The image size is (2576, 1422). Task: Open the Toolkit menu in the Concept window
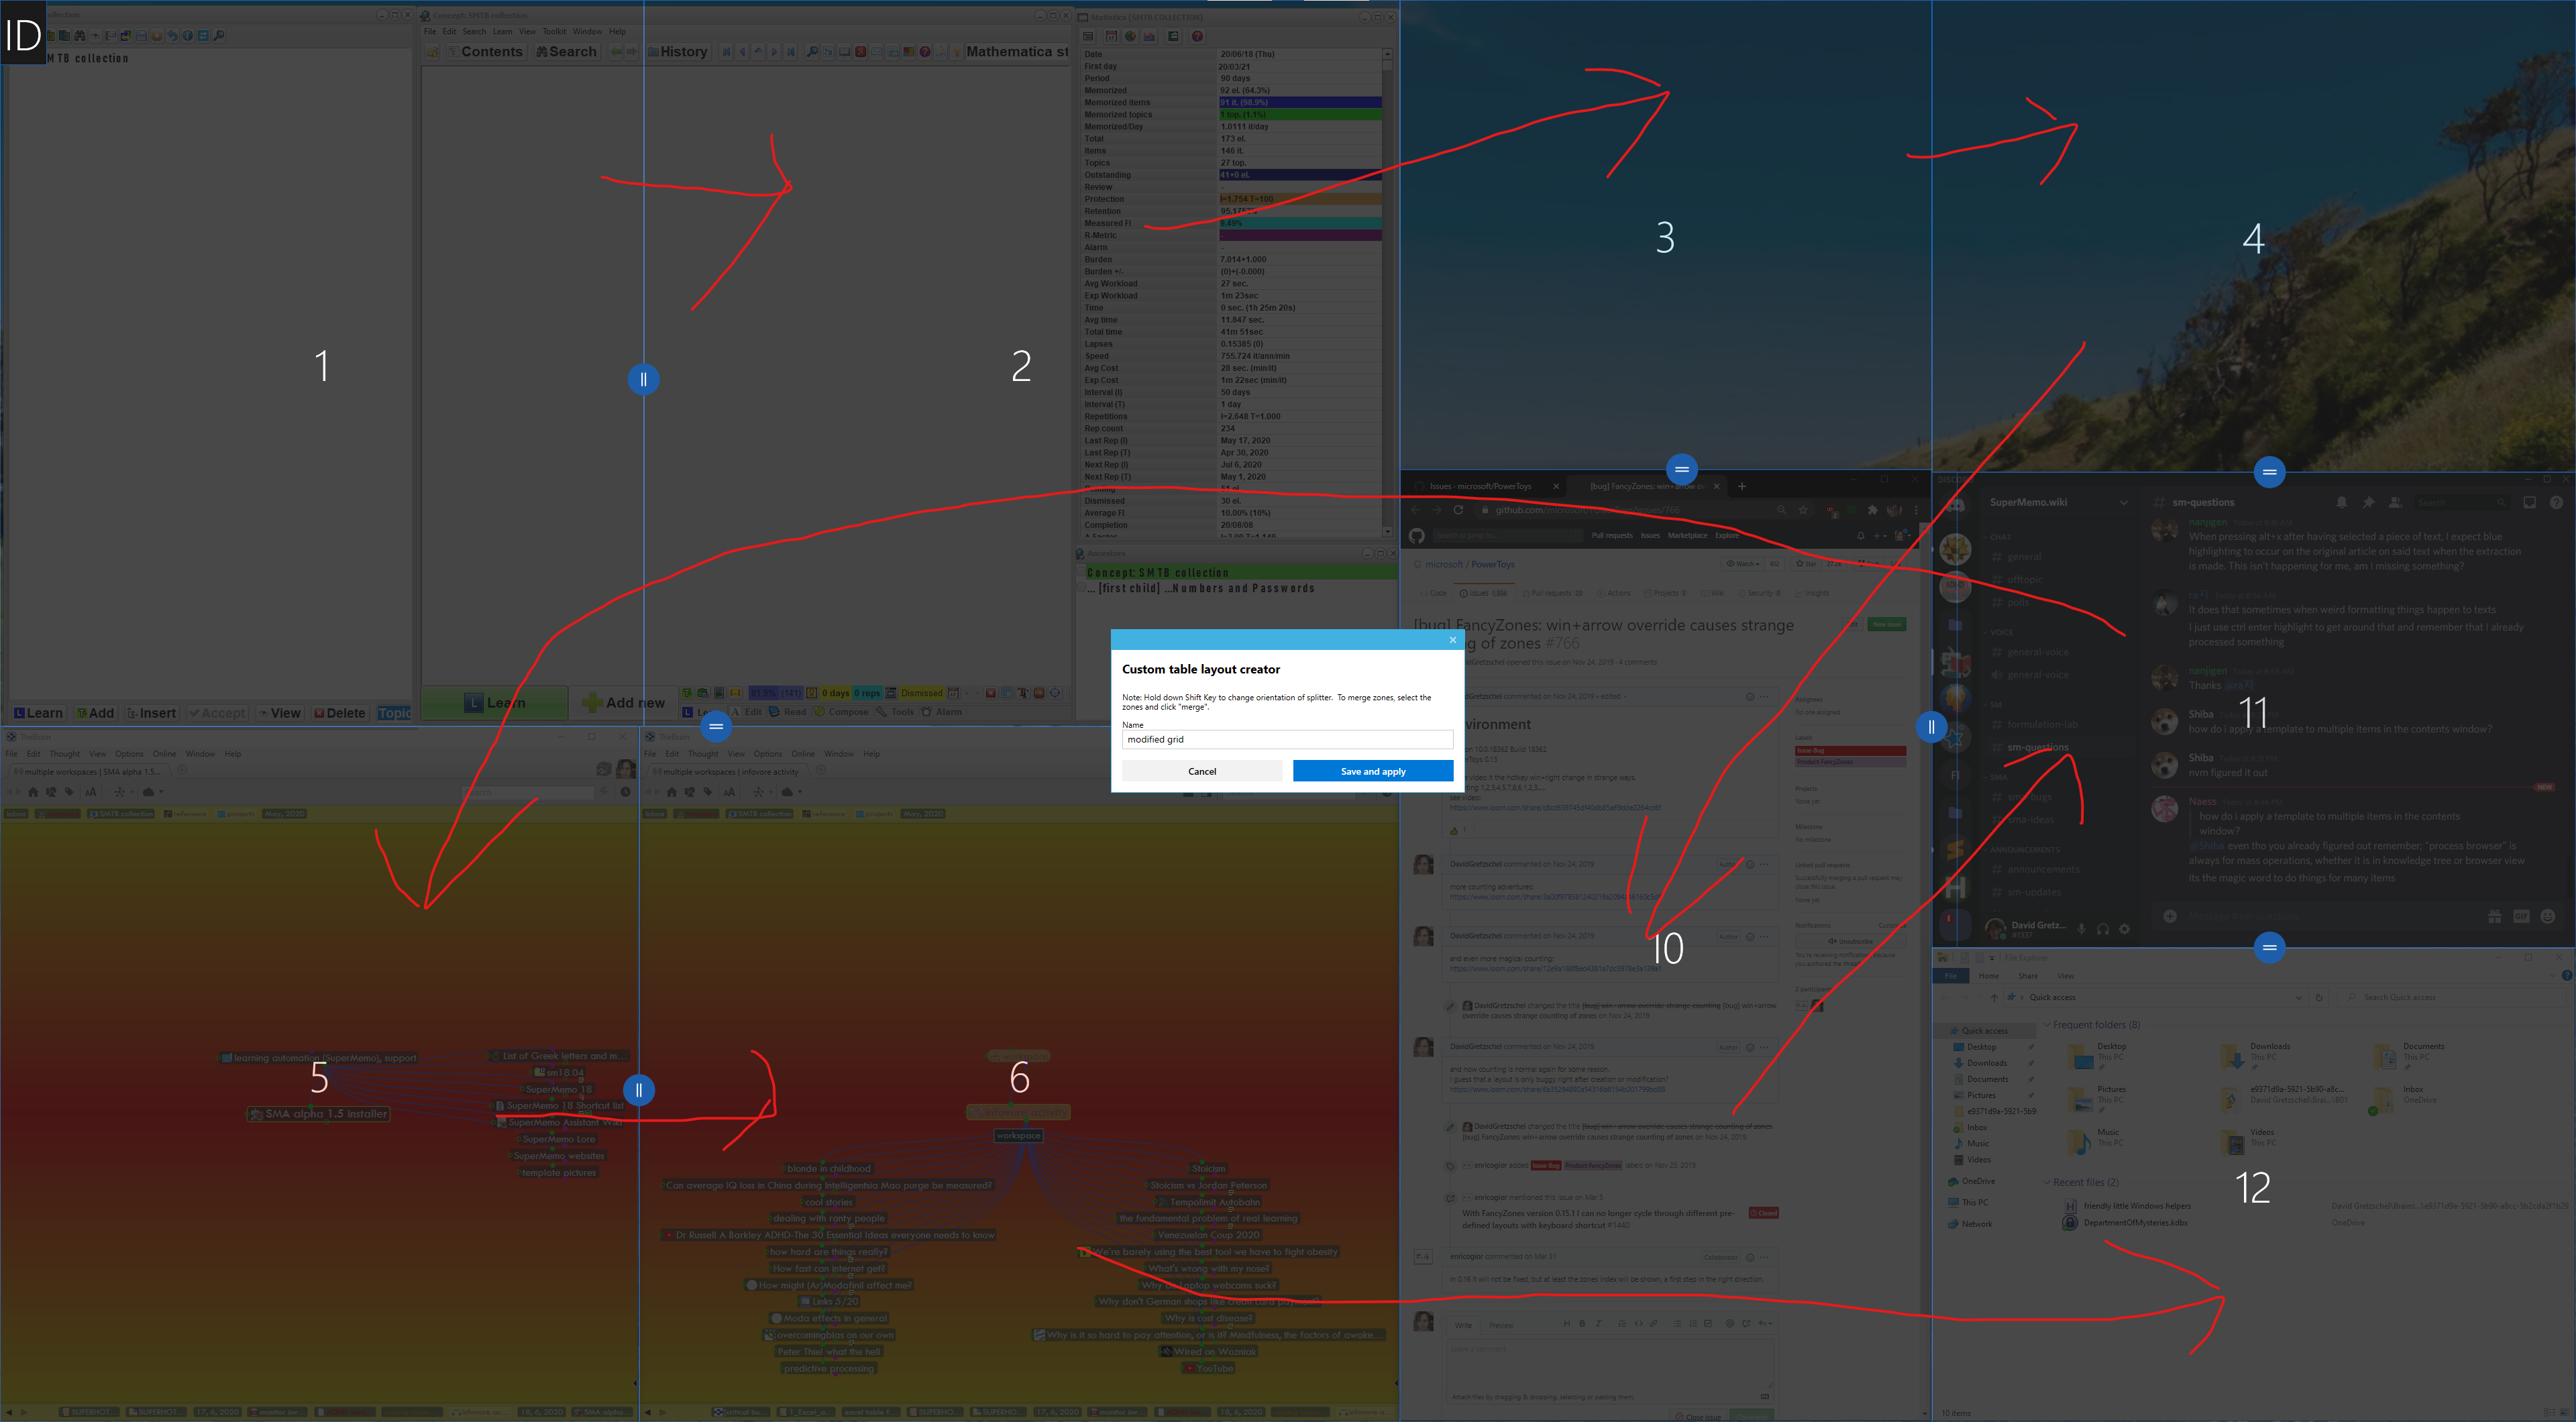click(x=555, y=31)
